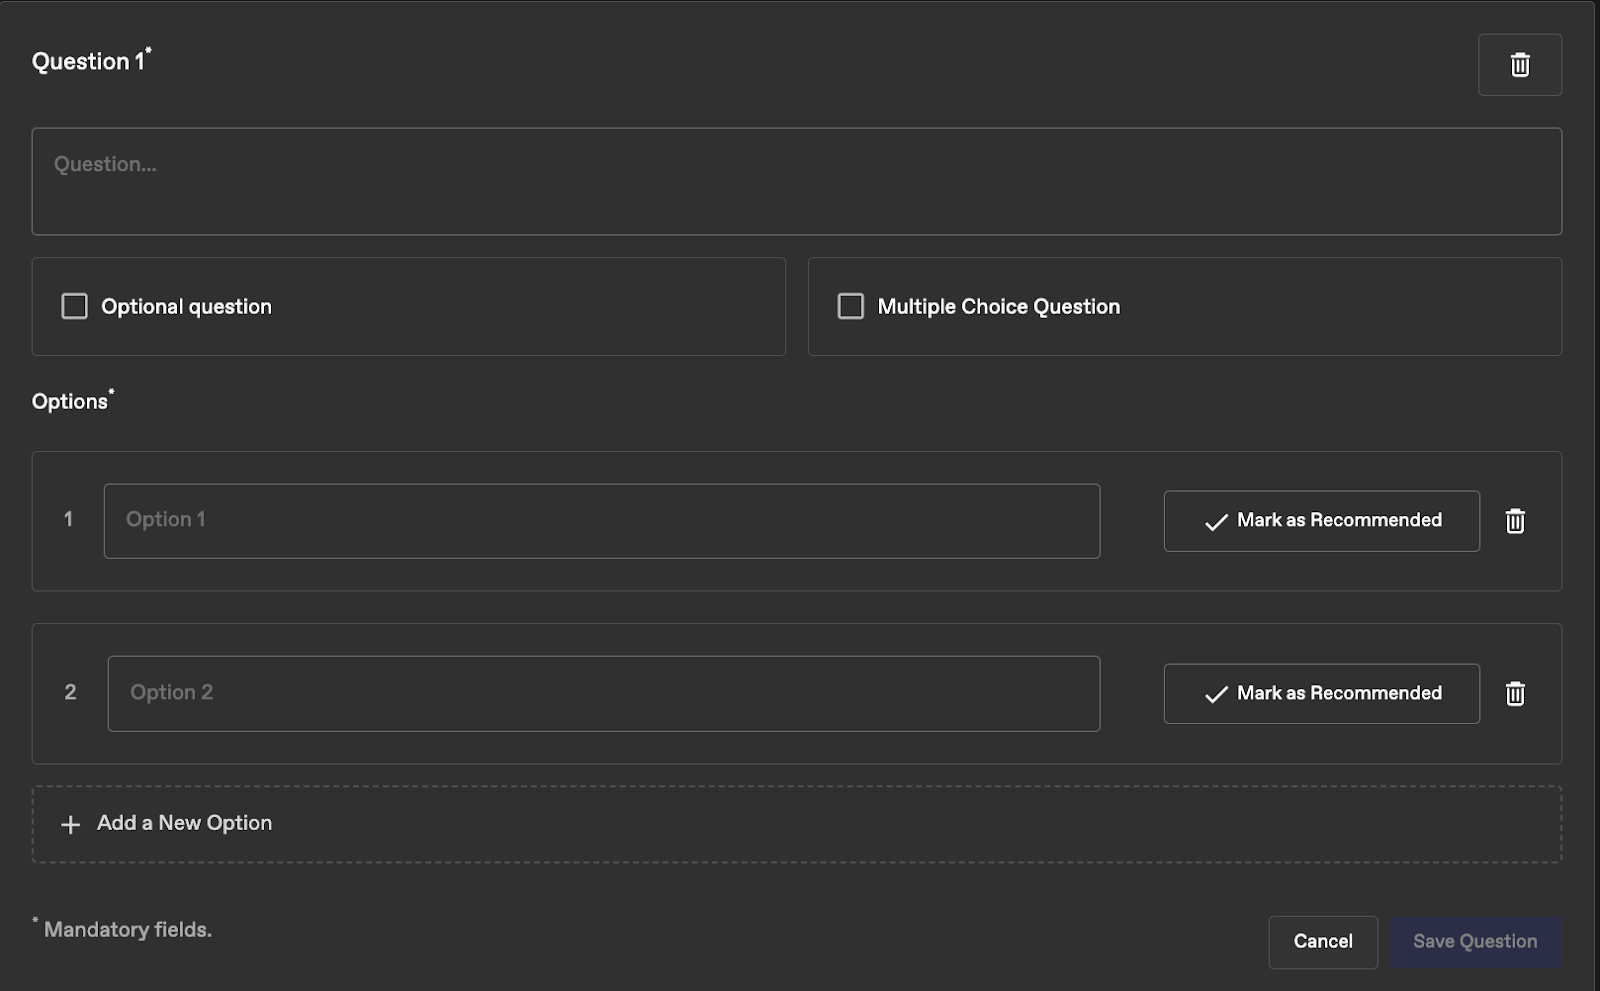This screenshot has height=991, width=1600.
Task: Add a New Option to the question
Action: coord(185,823)
